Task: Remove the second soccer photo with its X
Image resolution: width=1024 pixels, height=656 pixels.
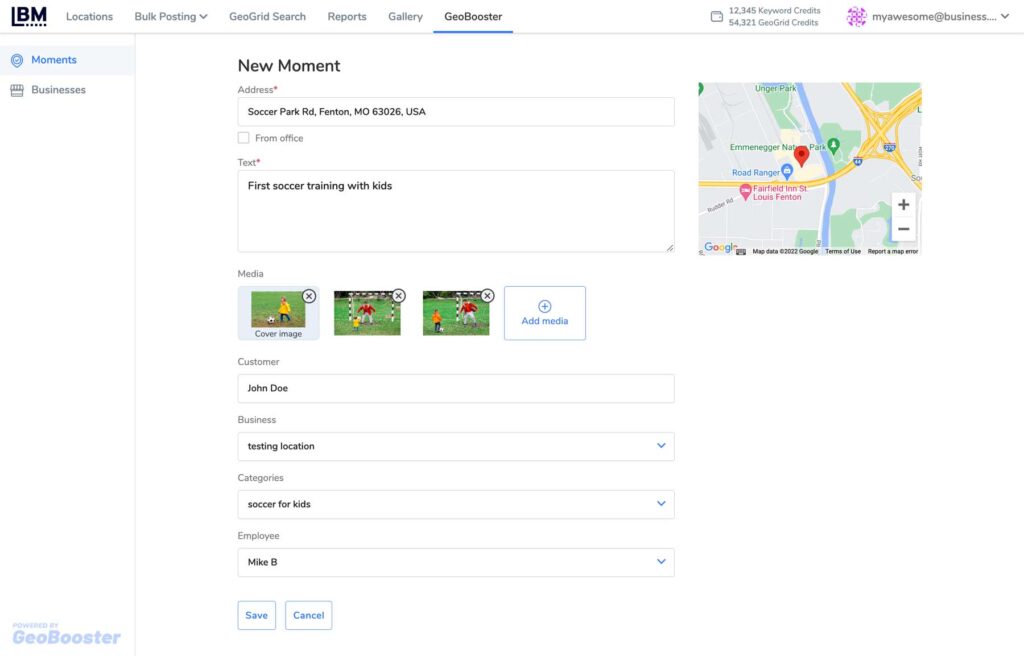Action: pos(398,296)
